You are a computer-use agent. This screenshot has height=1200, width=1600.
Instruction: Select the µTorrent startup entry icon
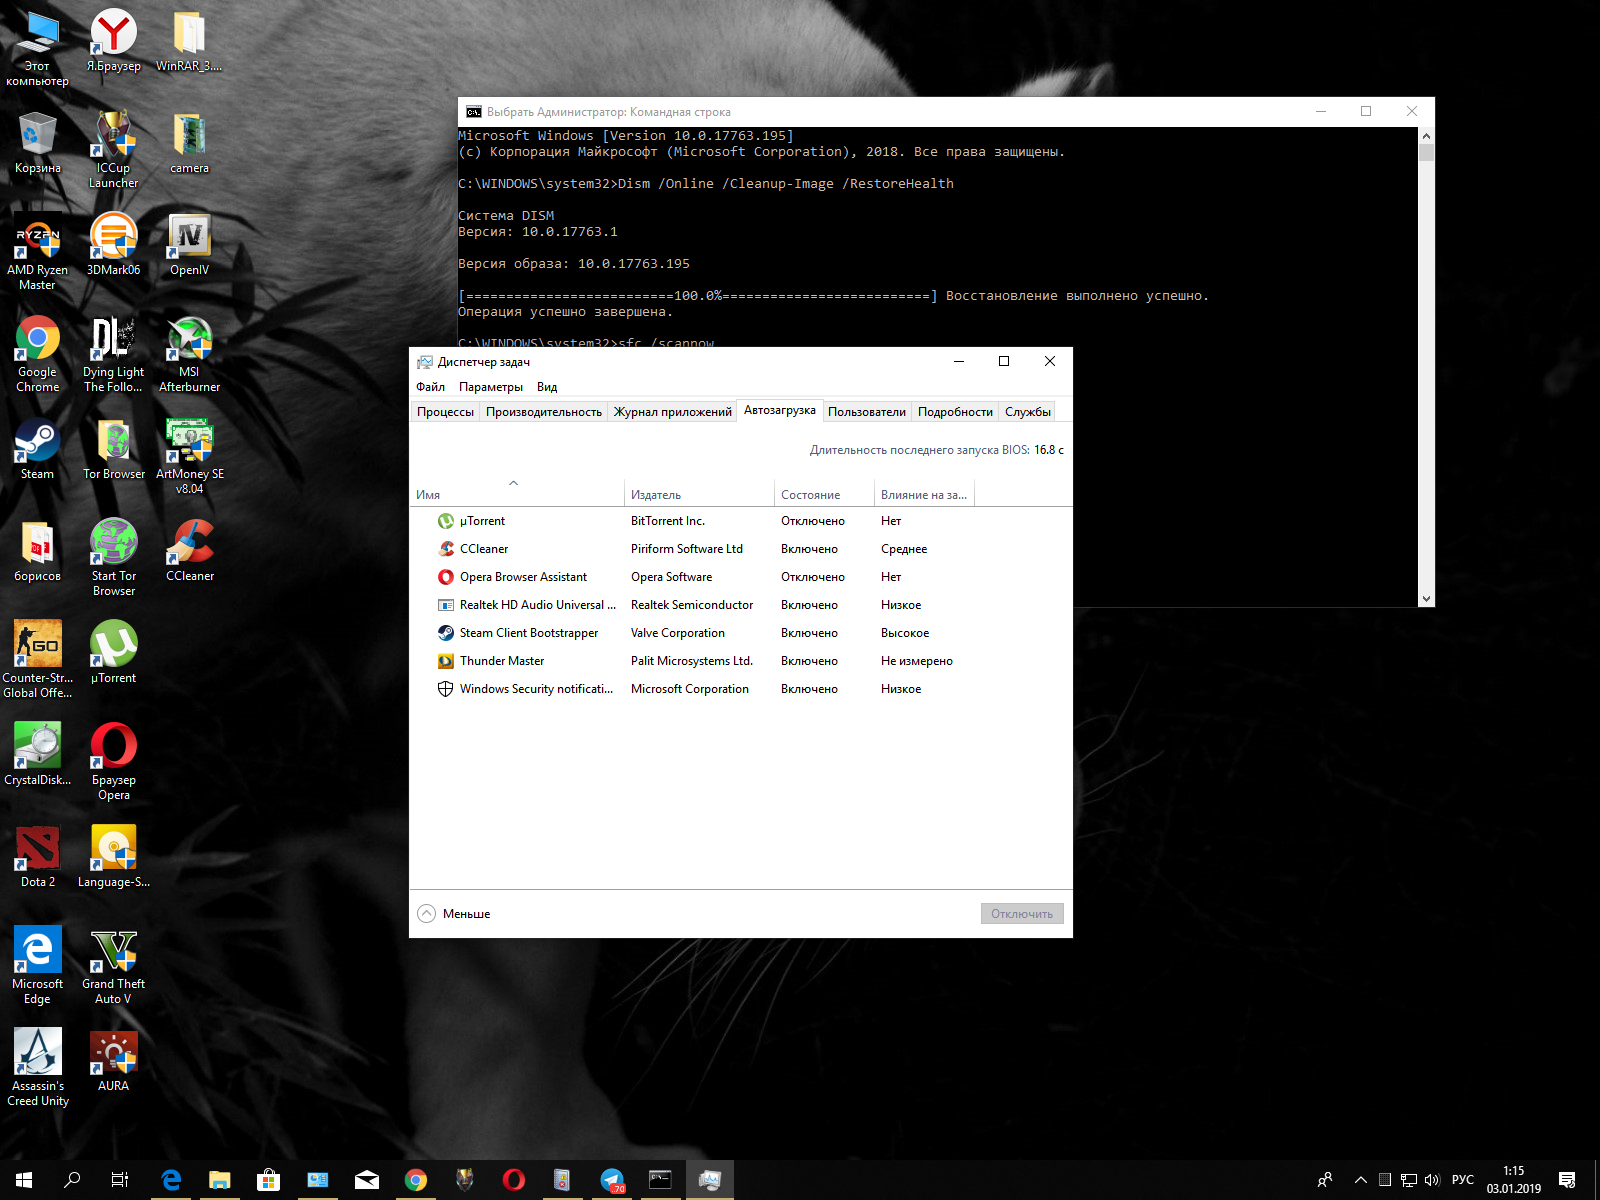pos(446,521)
